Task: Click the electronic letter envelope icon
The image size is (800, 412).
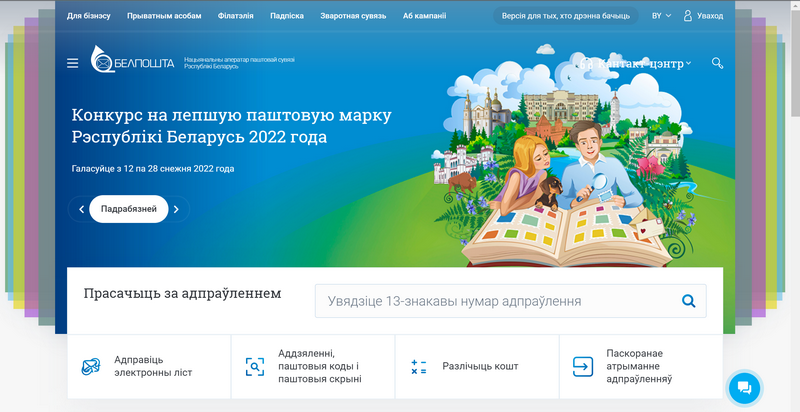Action: [x=91, y=366]
